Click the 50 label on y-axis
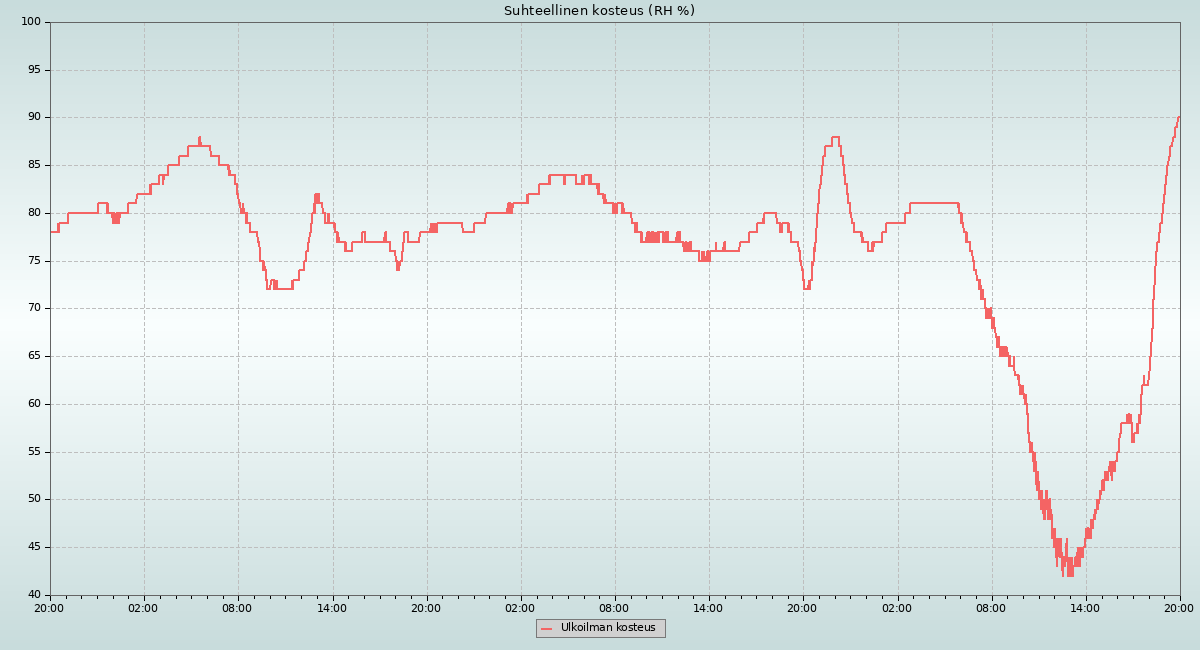The height and width of the screenshot is (650, 1200). (33, 499)
